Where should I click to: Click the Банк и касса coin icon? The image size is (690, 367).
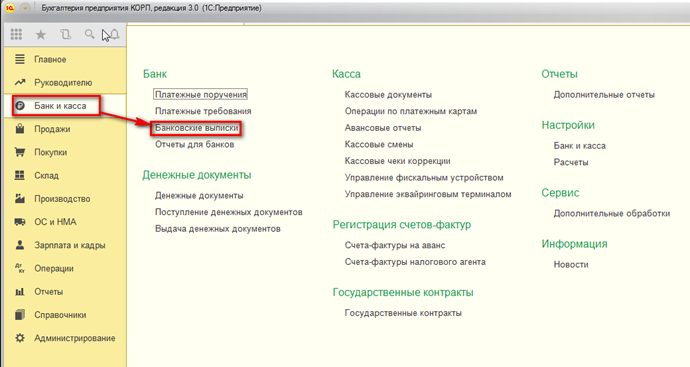(x=20, y=106)
